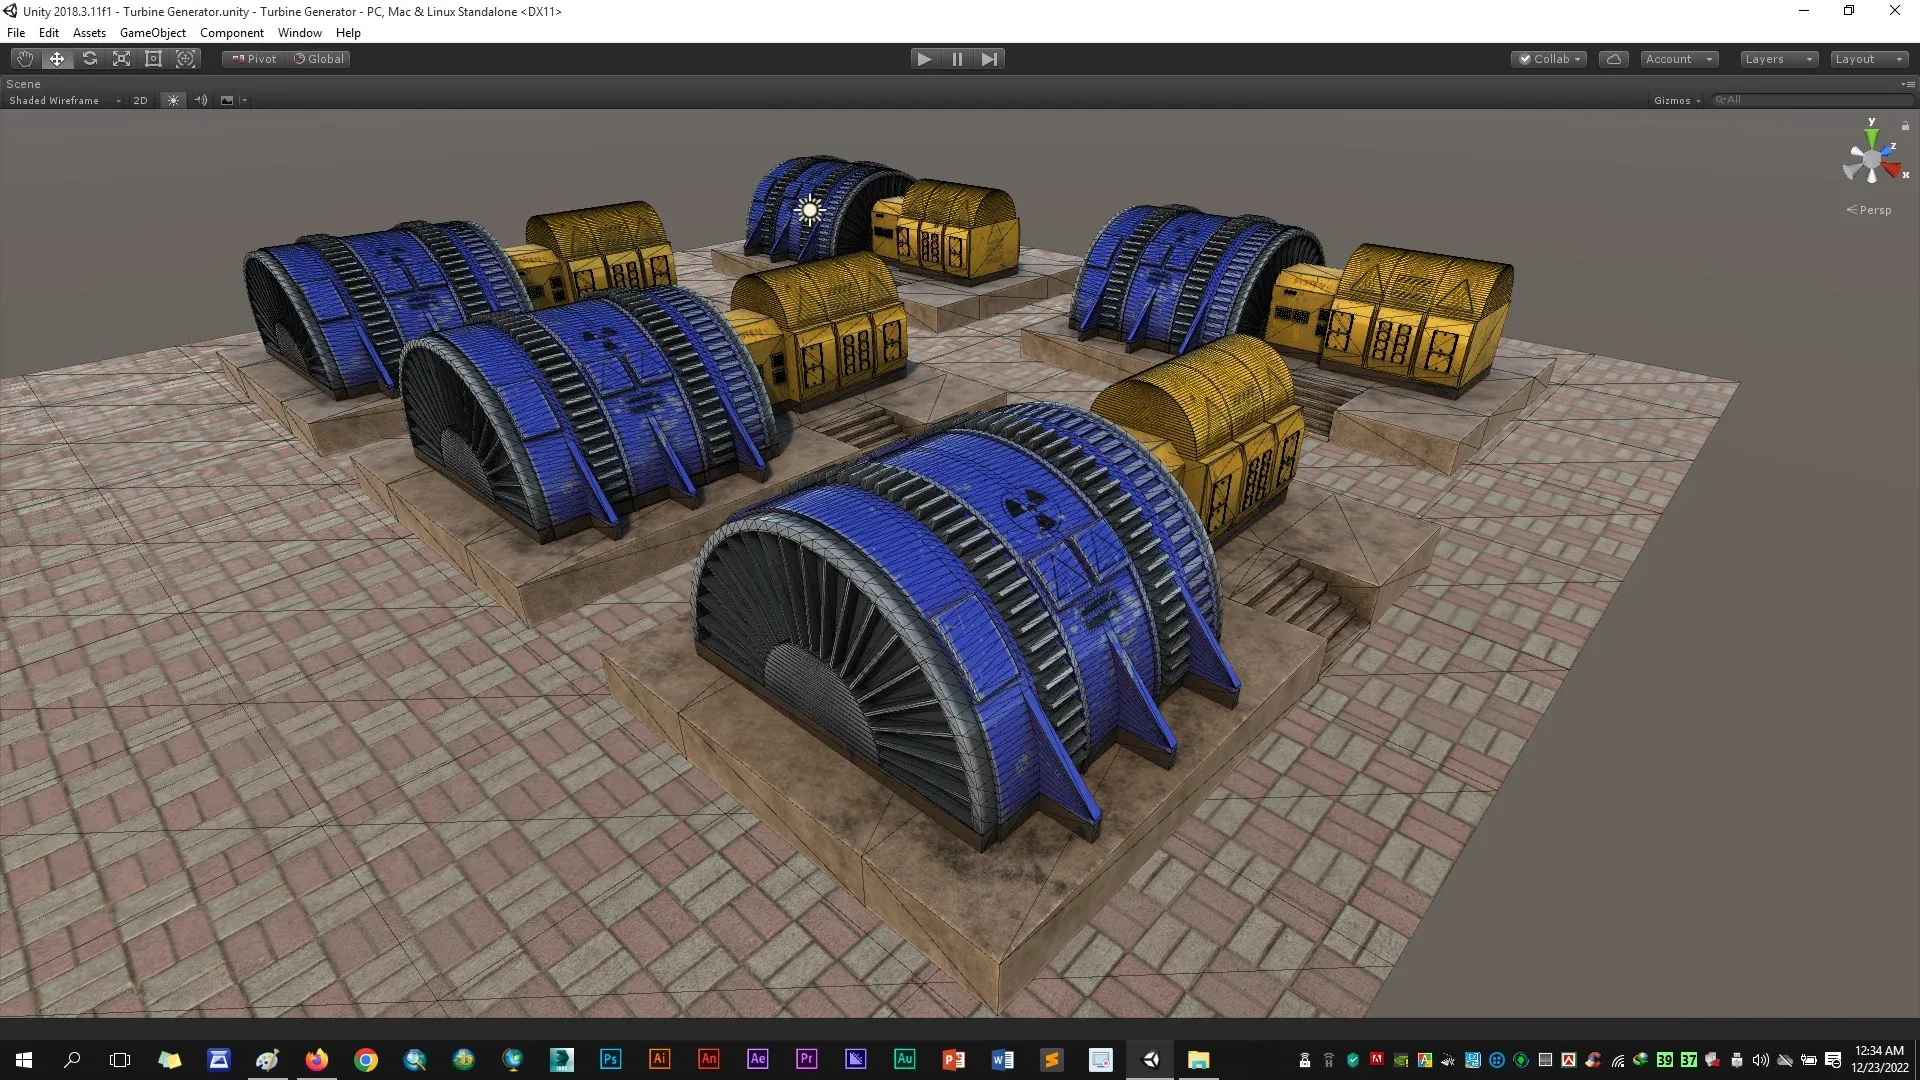The height and width of the screenshot is (1080, 1920).
Task: Toggle scene lighting on or off
Action: coord(173,100)
